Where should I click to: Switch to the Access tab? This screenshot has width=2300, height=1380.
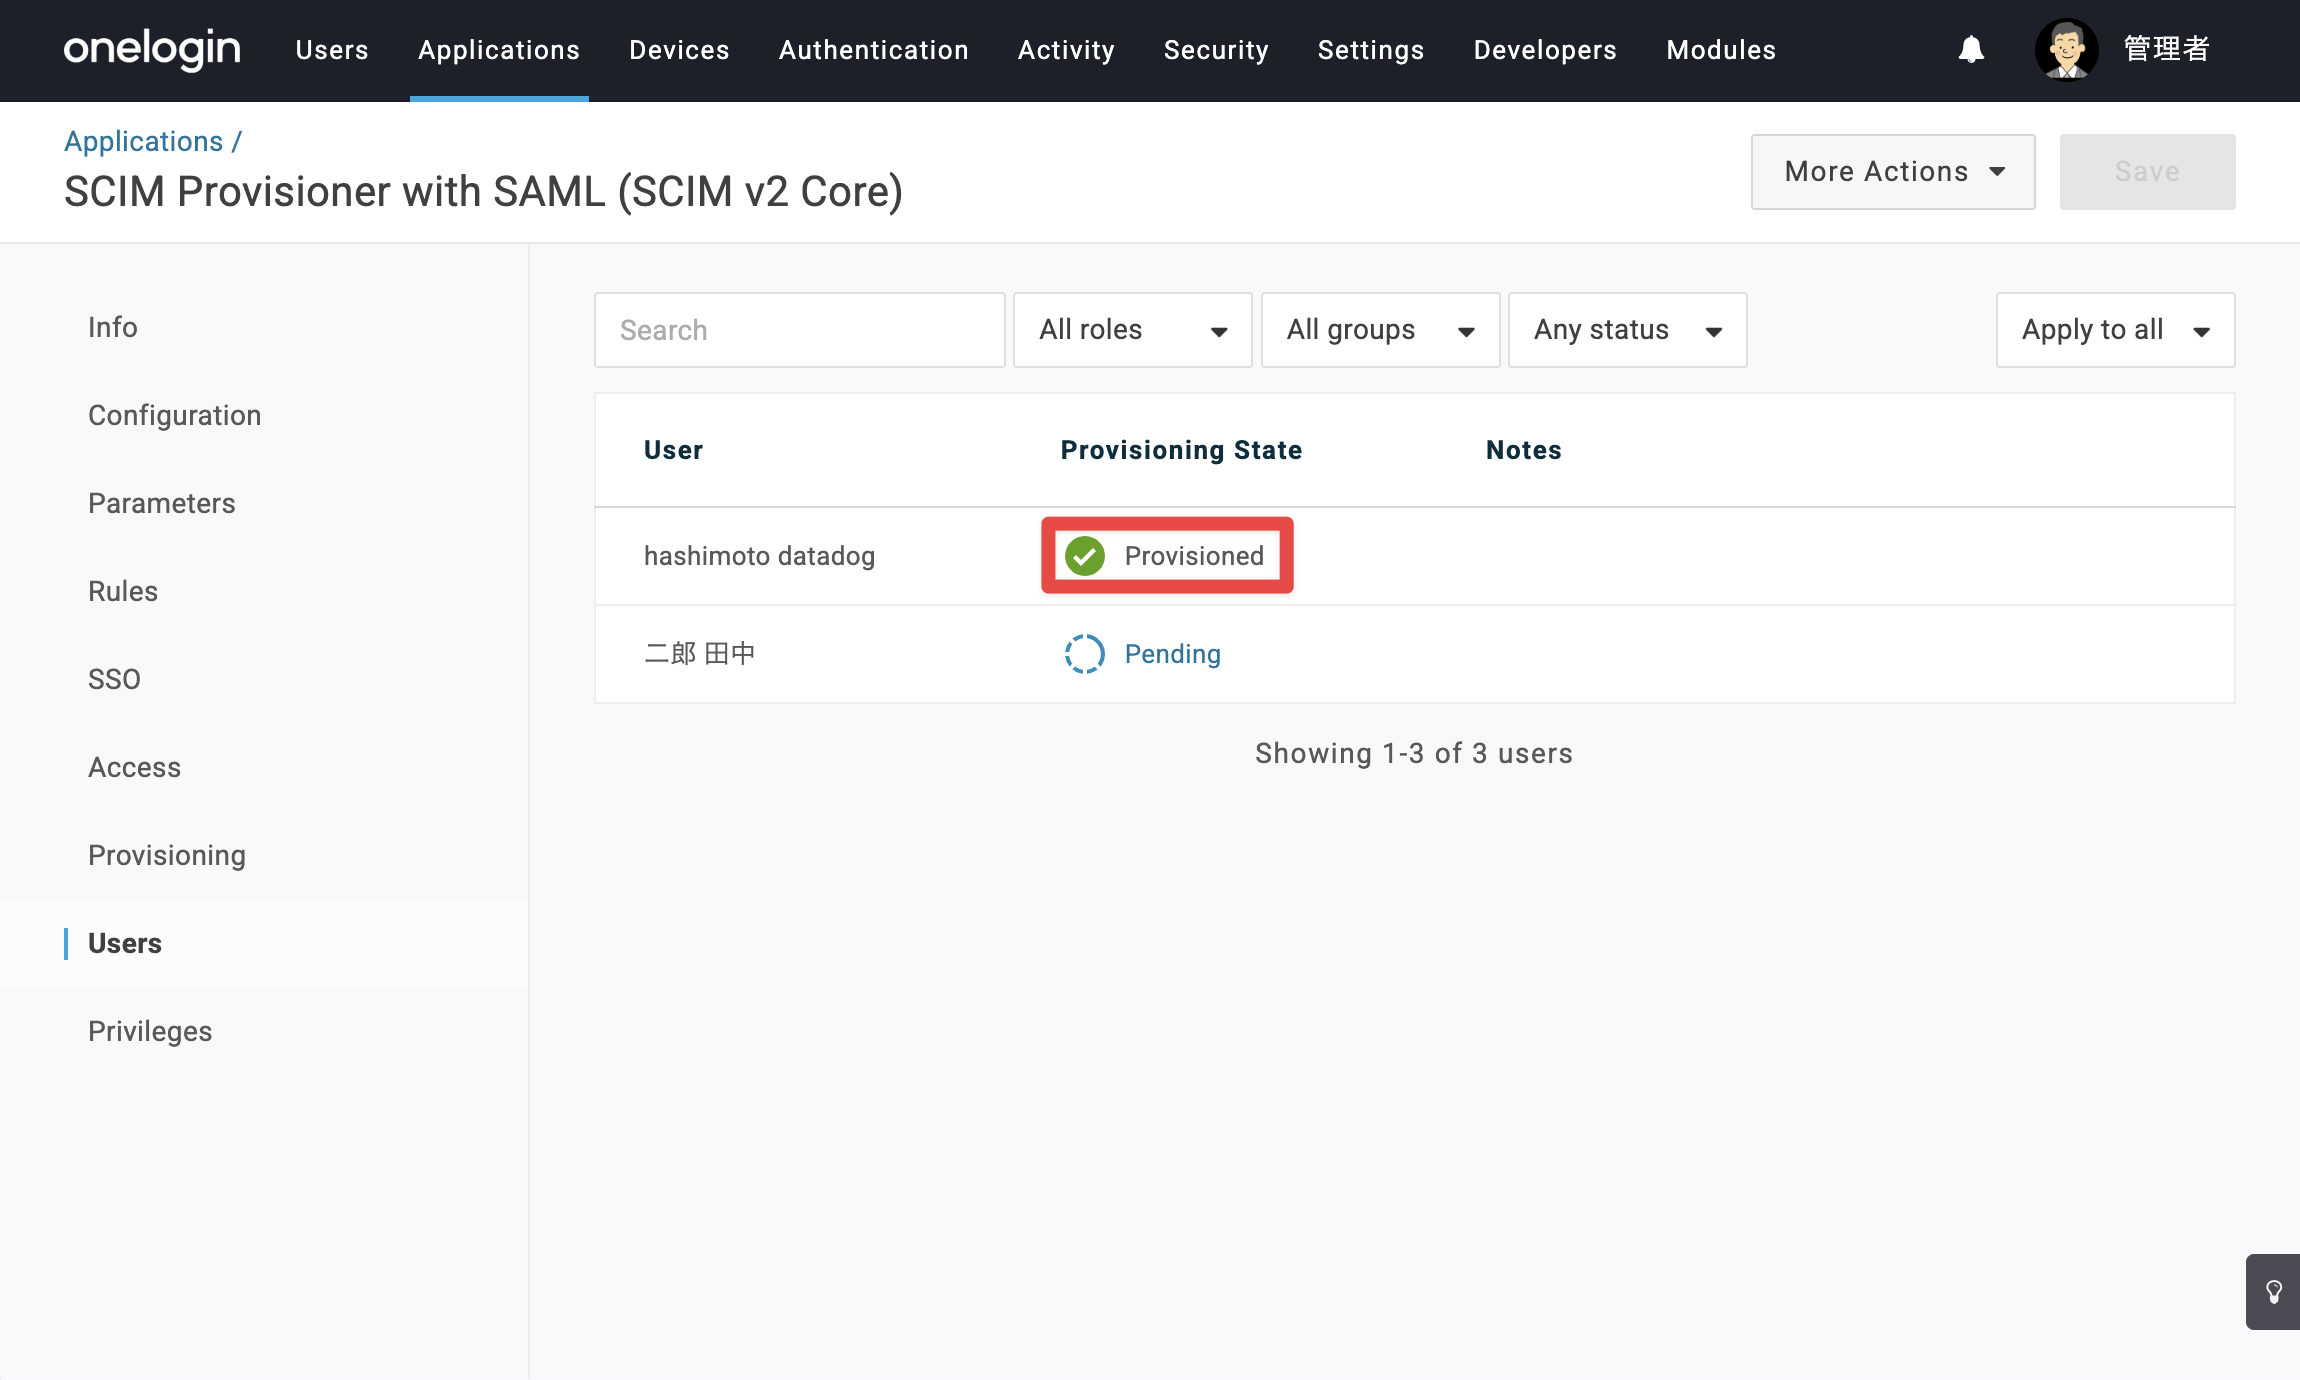[x=135, y=767]
